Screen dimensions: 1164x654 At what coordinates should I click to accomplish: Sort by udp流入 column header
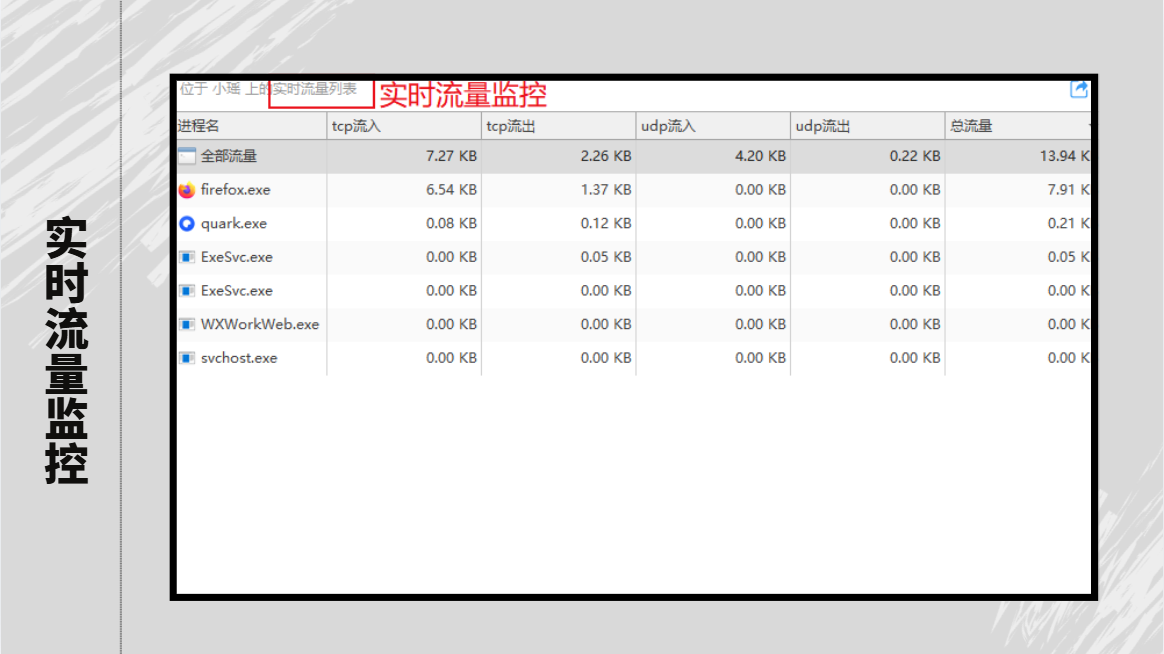tap(713, 126)
